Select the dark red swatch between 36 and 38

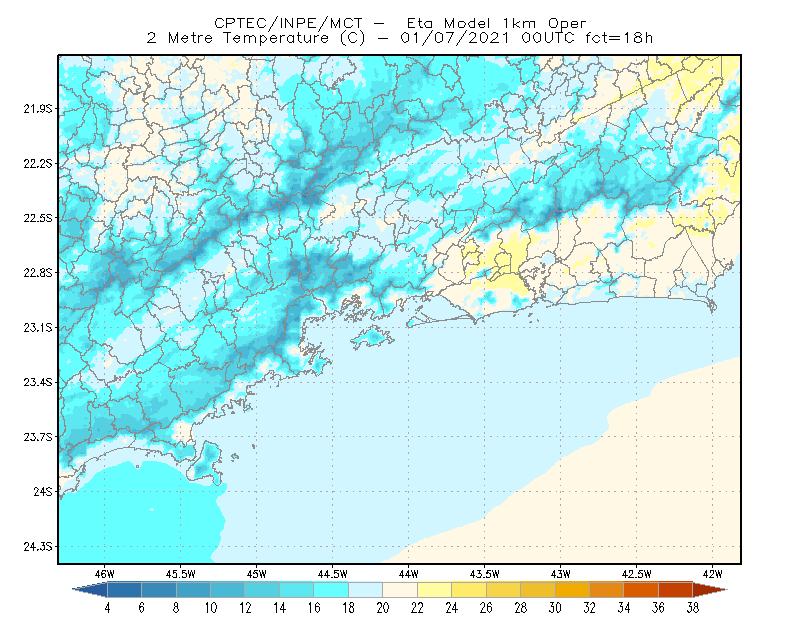[675, 590]
